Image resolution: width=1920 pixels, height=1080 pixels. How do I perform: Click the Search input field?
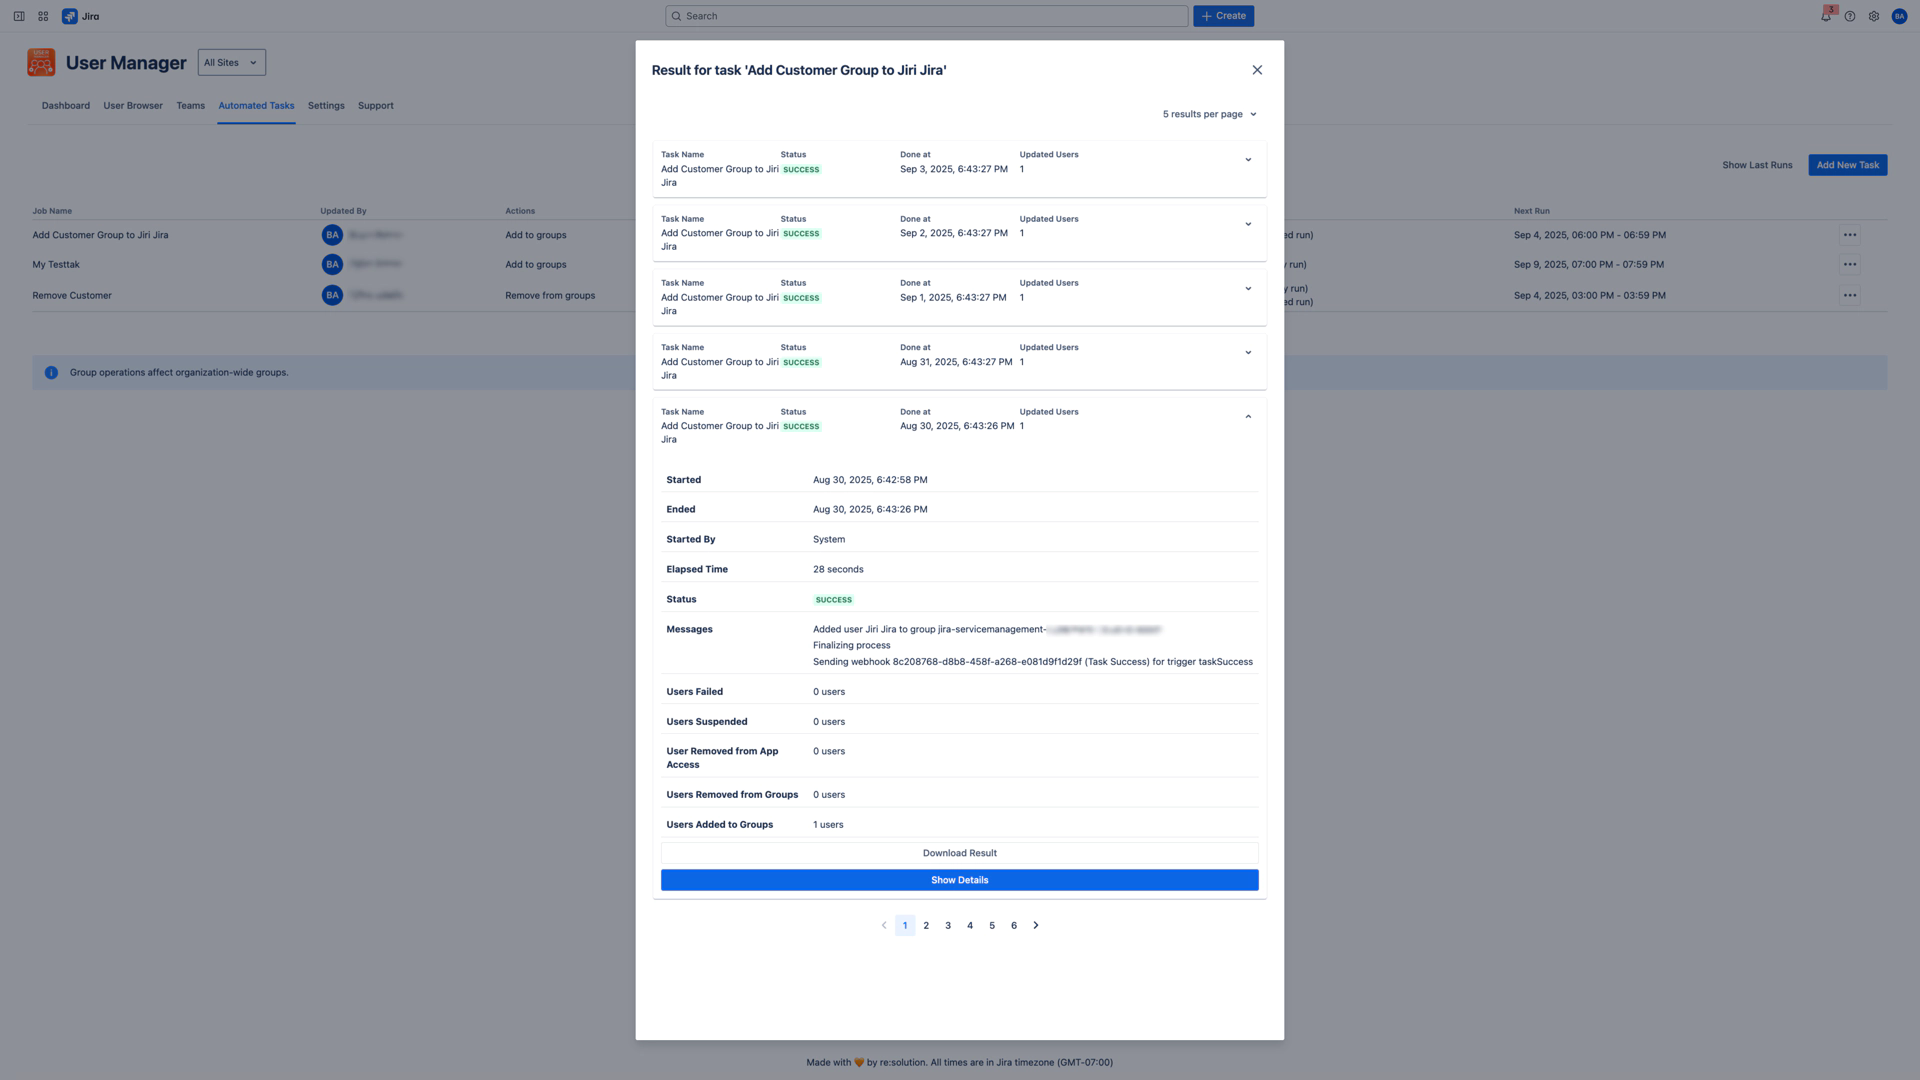pyautogui.click(x=926, y=16)
